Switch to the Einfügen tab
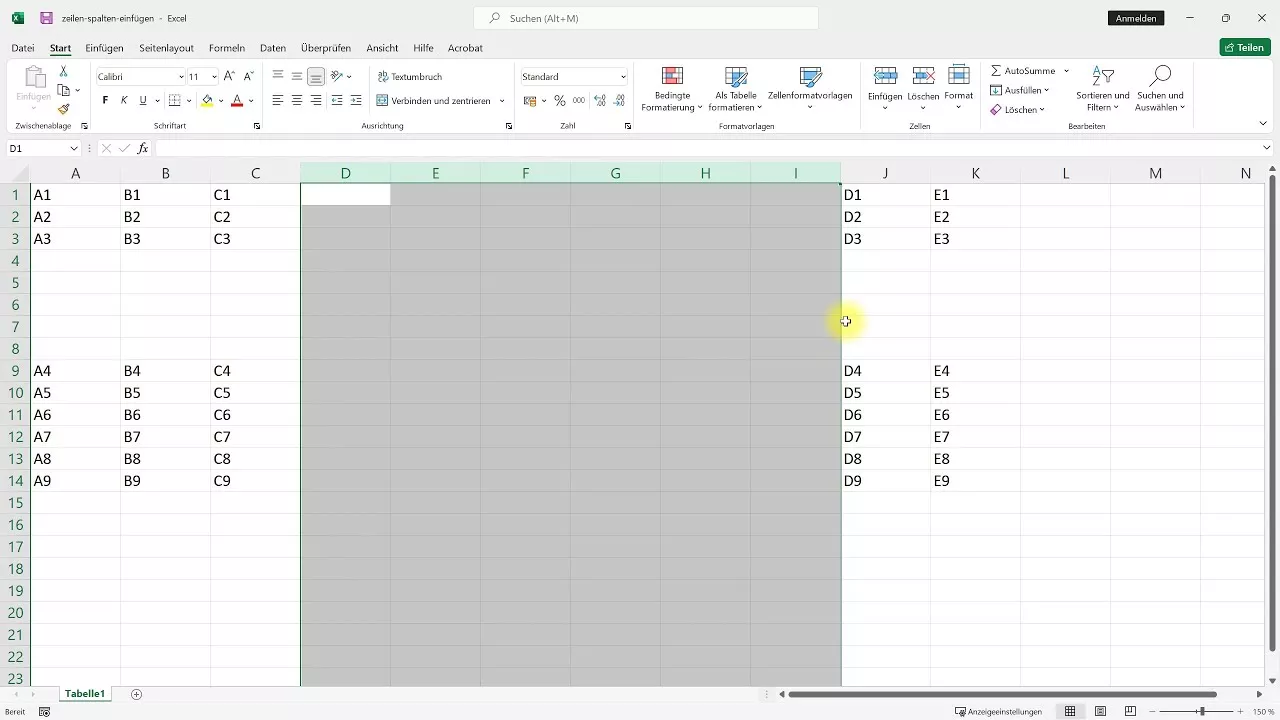This screenshot has height=720, width=1280. (105, 47)
